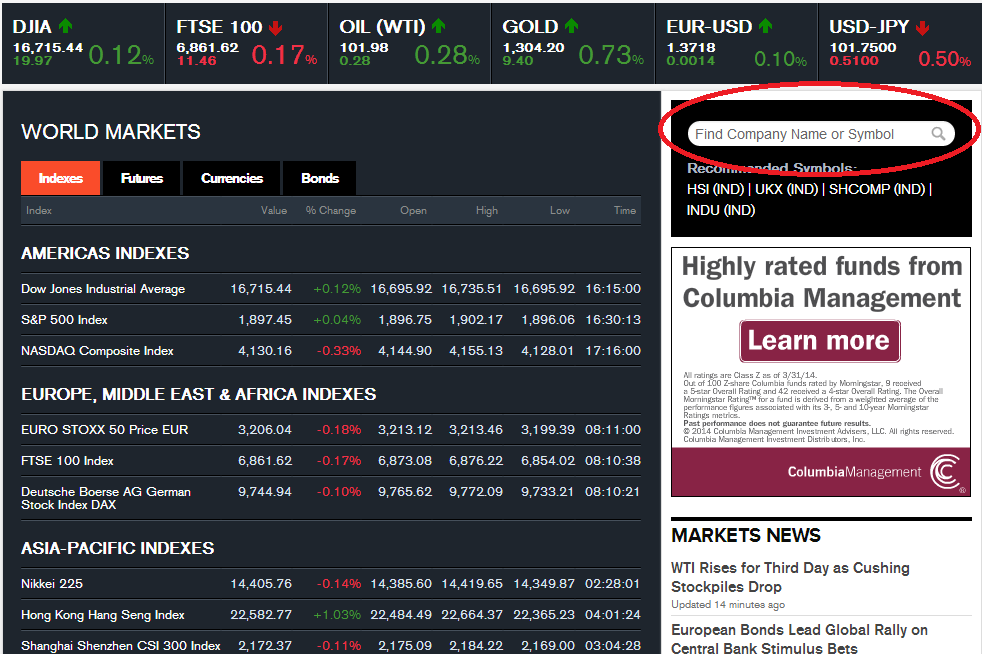Click the OIL (WTI) green up arrow

click(x=438, y=26)
